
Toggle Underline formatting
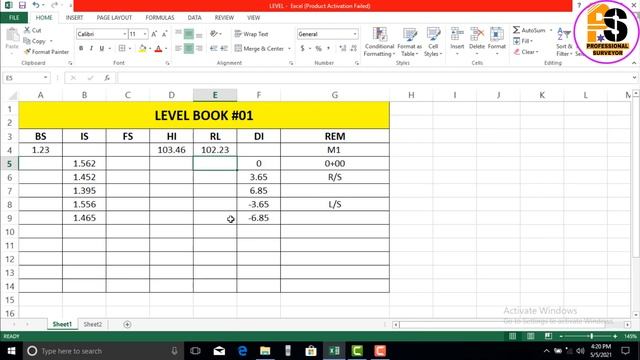click(x=102, y=48)
